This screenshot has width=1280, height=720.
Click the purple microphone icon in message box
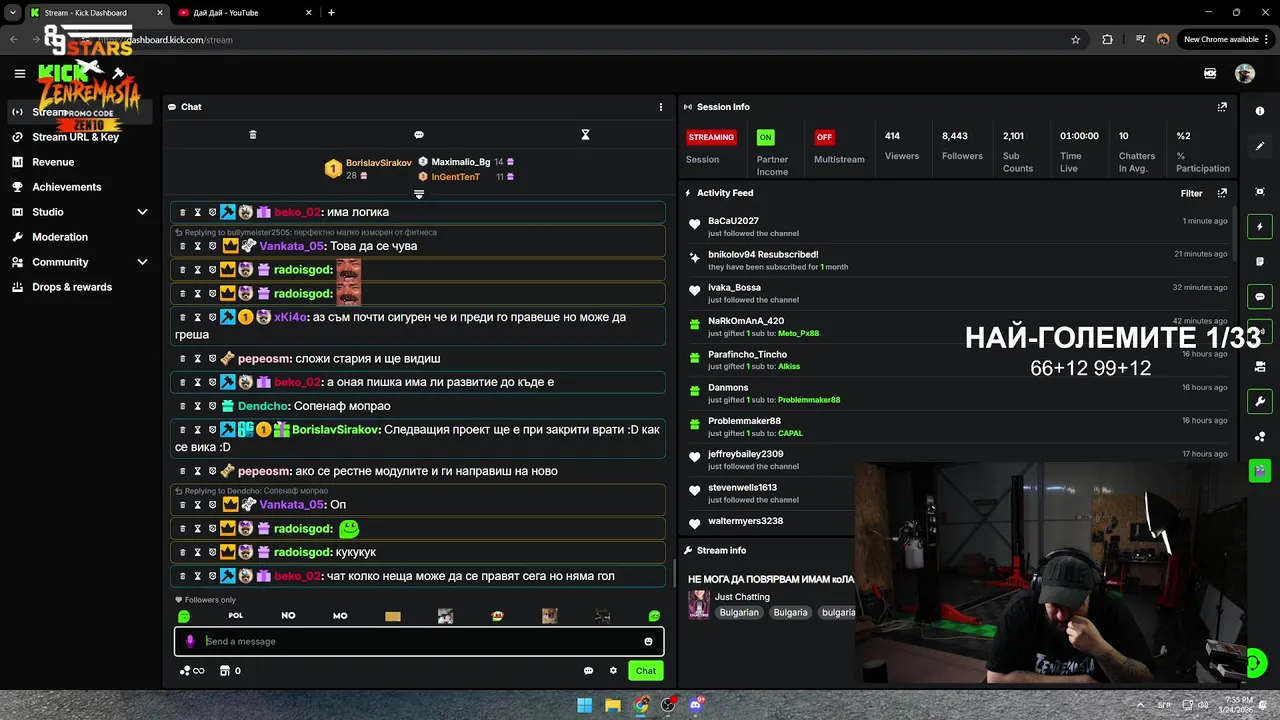click(190, 641)
